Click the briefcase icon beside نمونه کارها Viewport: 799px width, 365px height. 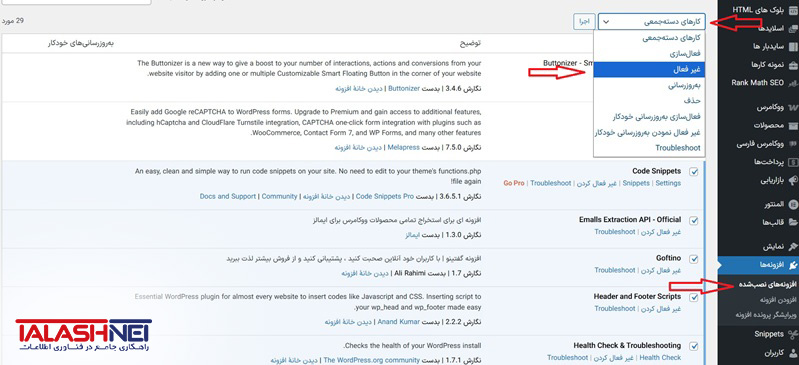click(793, 65)
